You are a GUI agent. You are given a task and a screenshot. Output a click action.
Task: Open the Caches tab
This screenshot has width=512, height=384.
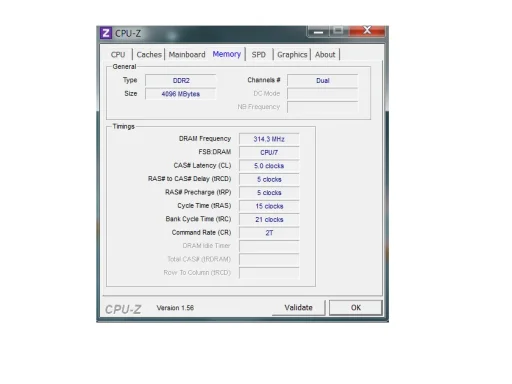149,55
